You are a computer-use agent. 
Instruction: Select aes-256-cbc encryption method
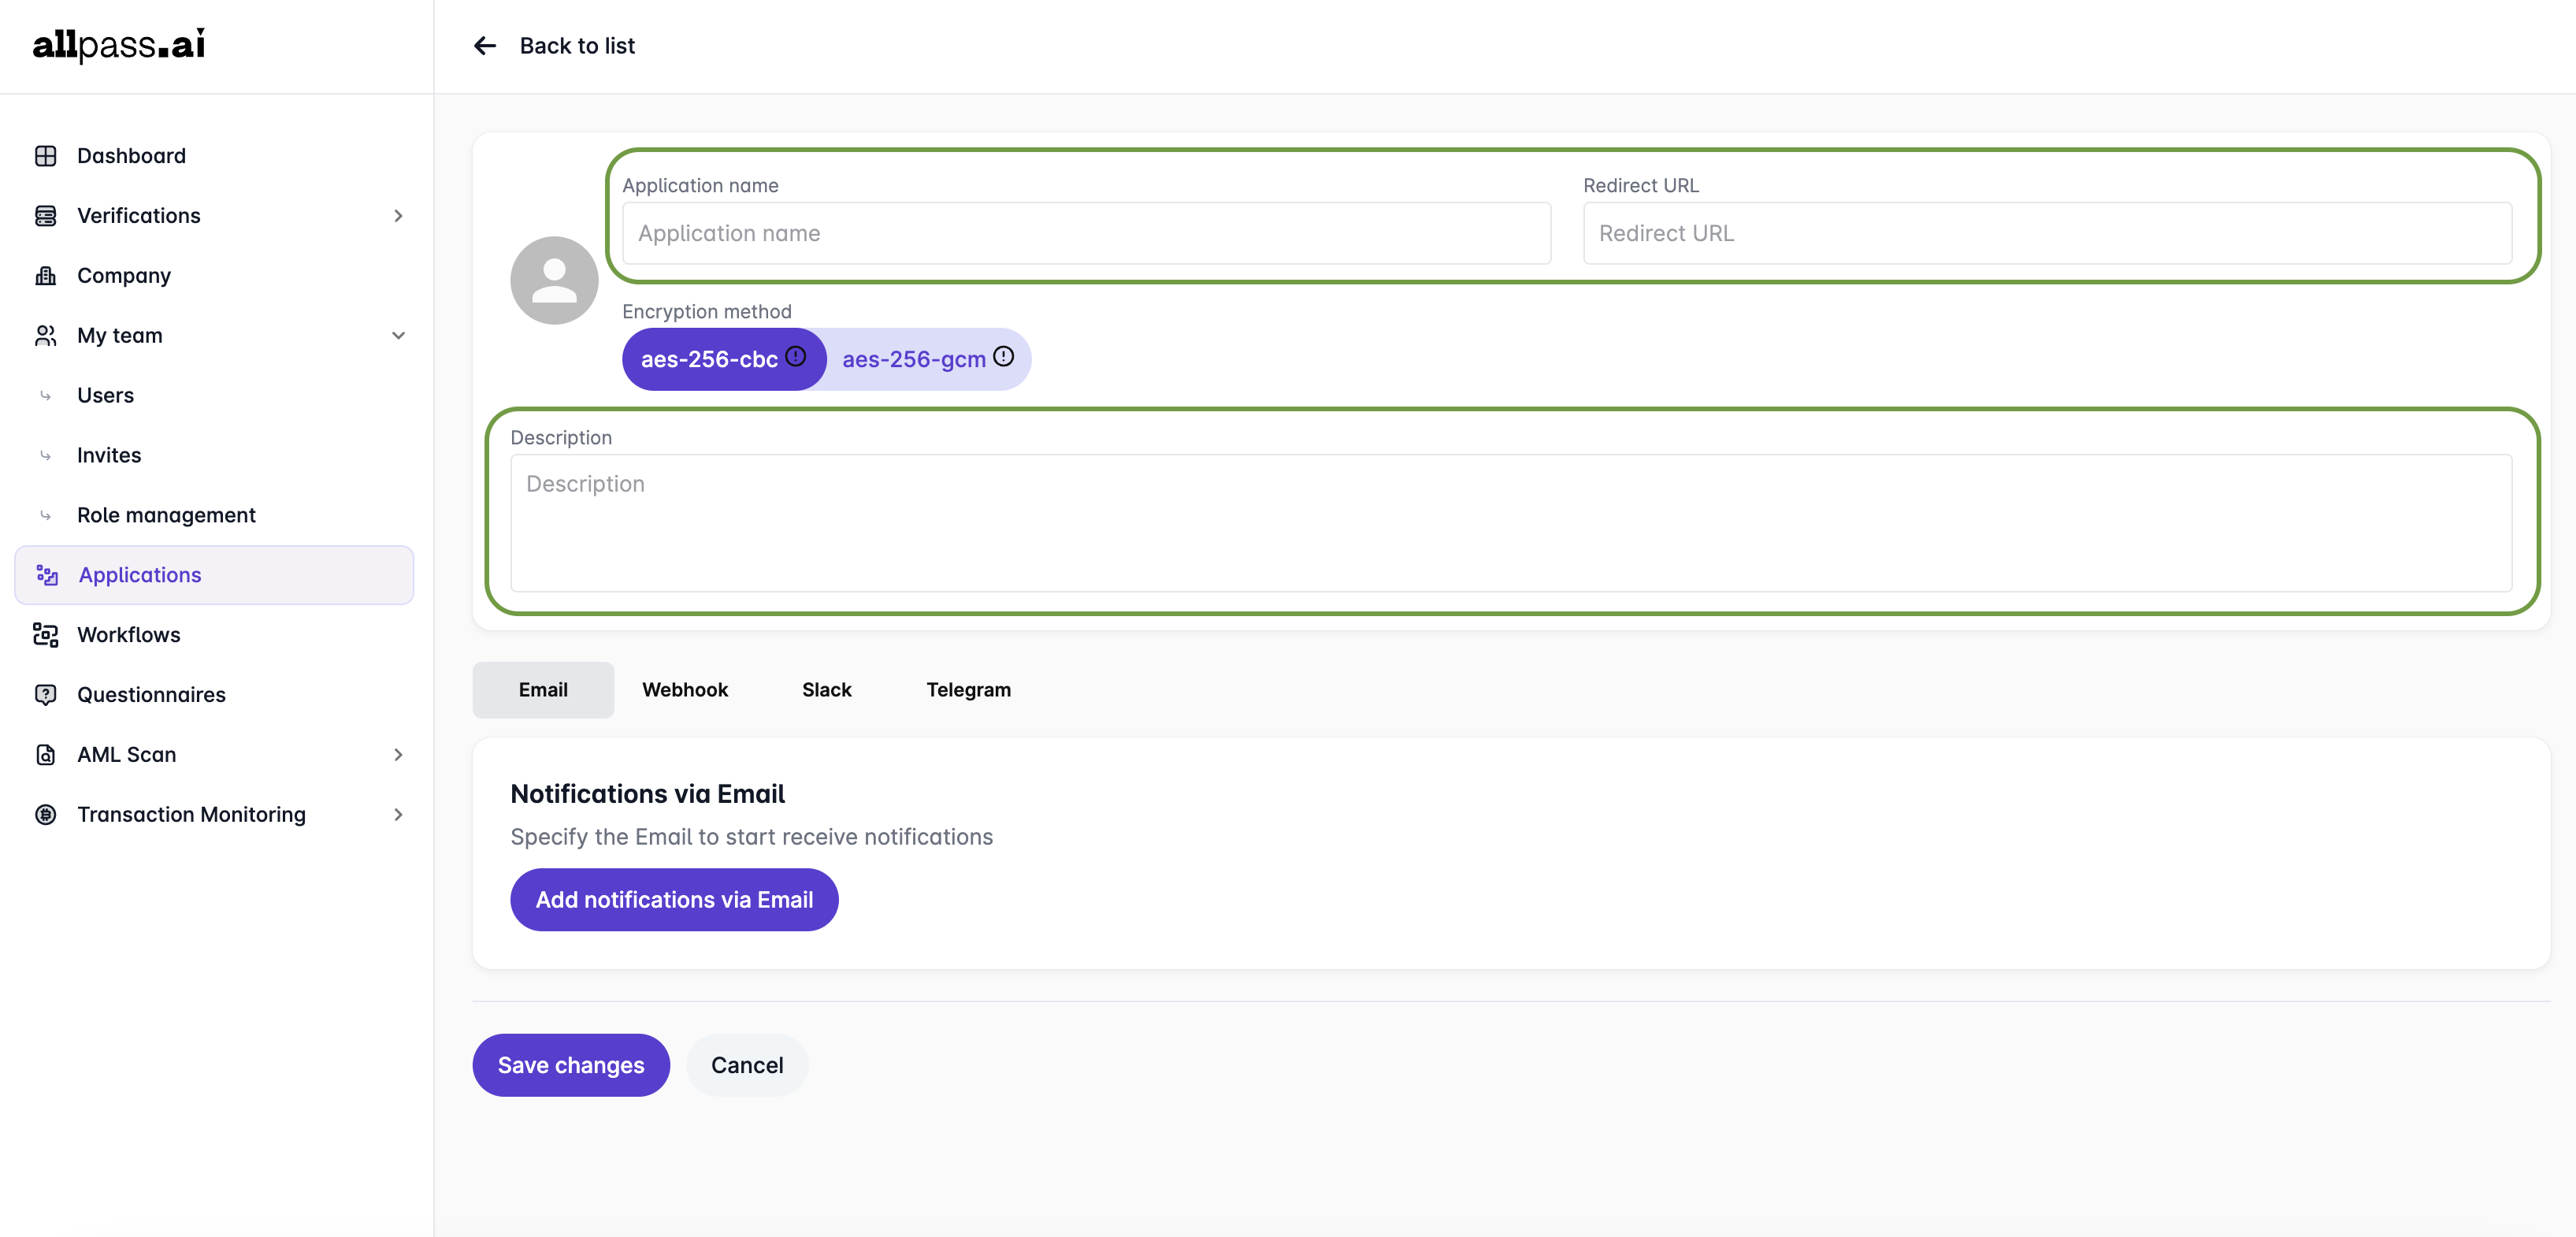click(708, 360)
